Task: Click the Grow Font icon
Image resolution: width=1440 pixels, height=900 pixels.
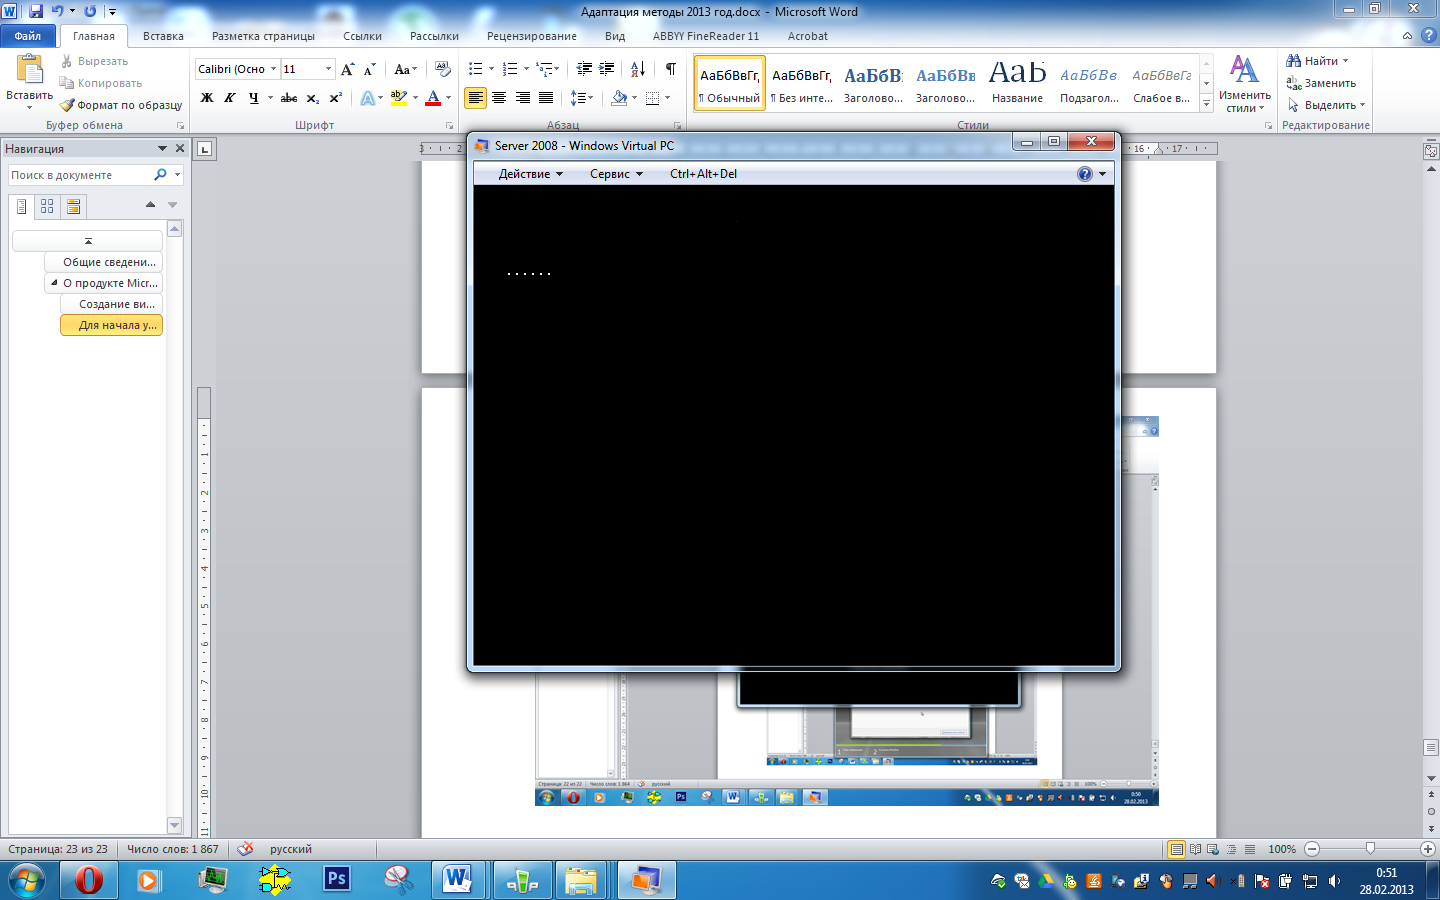Action: pyautogui.click(x=347, y=69)
